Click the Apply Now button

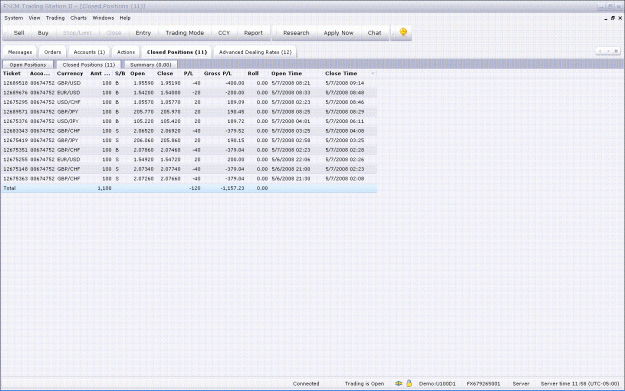tap(338, 33)
